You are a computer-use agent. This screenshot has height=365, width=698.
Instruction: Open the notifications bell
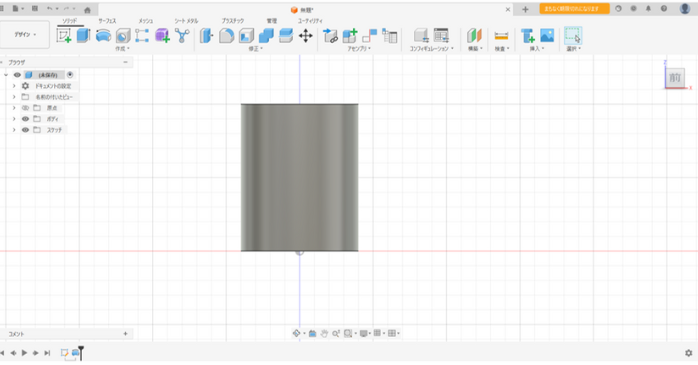click(x=648, y=8)
